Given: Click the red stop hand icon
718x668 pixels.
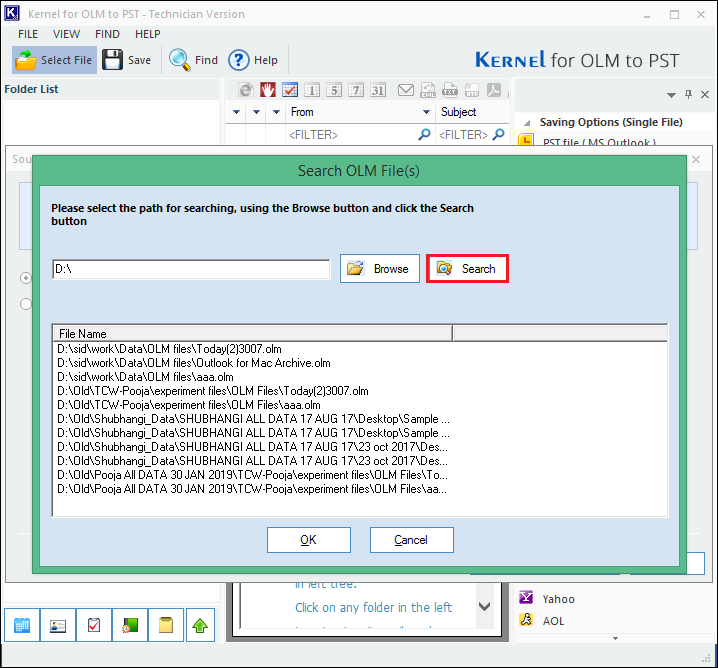Looking at the screenshot, I should [268, 90].
